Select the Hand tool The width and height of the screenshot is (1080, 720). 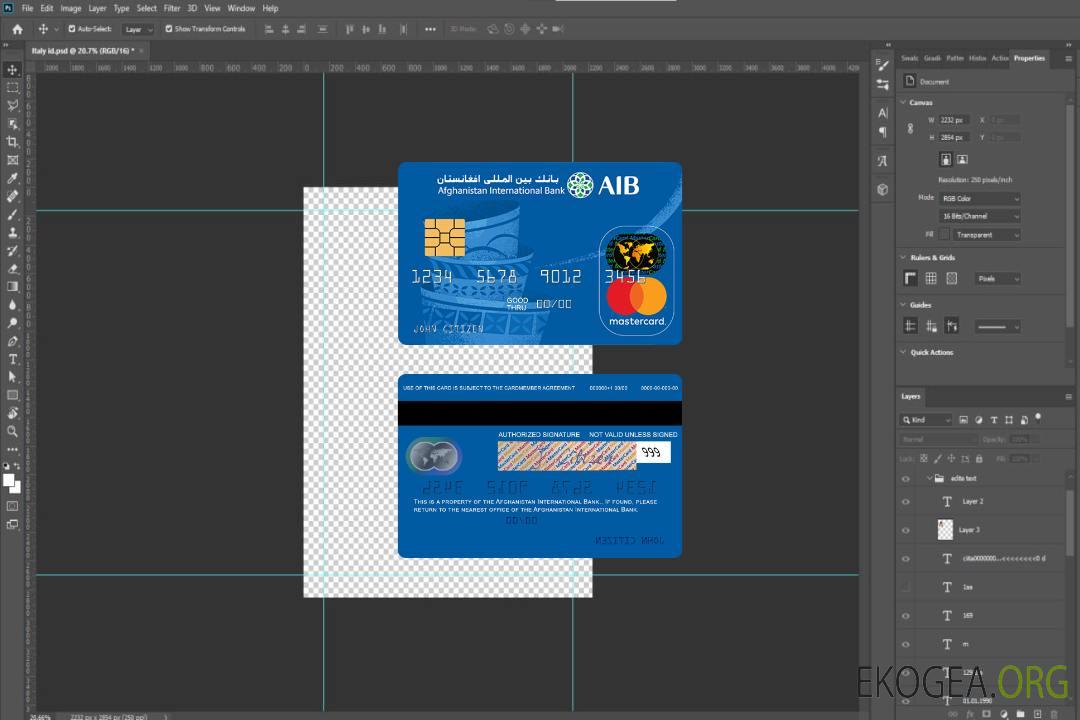[x=12, y=413]
